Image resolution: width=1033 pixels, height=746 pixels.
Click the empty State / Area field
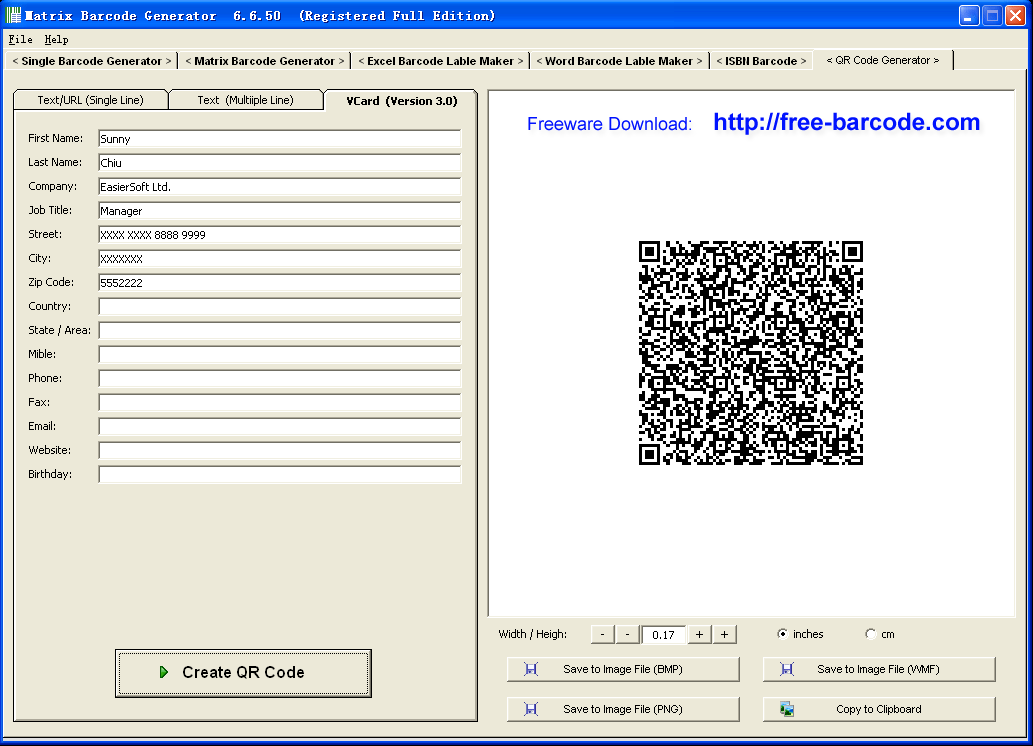(279, 331)
